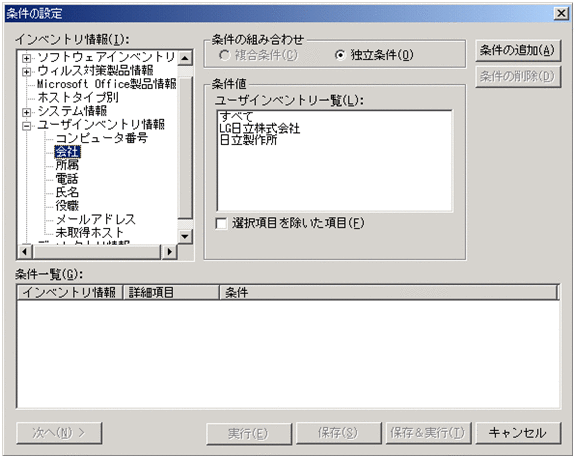
Task: Click tree horizontal scrollbar left arrow
Action: 25,252
